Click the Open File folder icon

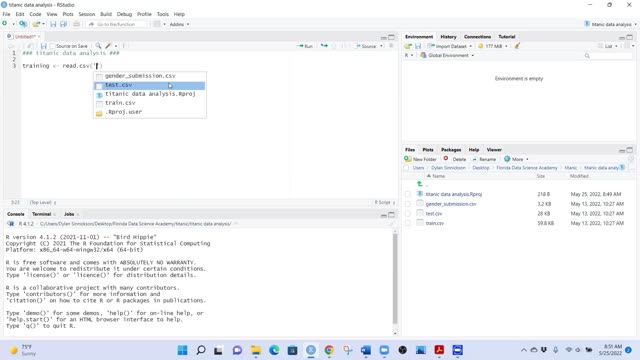pyautogui.click(x=36, y=24)
